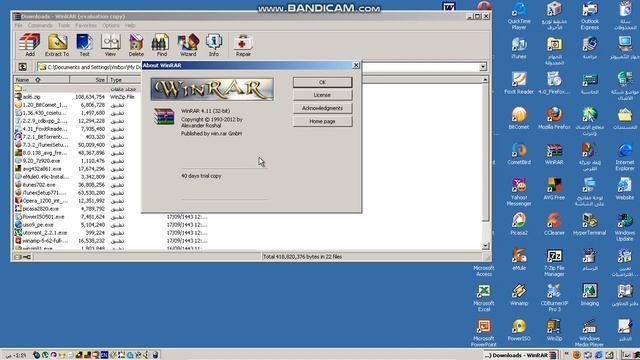Click the Find binoculars icon
This screenshot has height=360, width=640.
[x=162, y=45]
